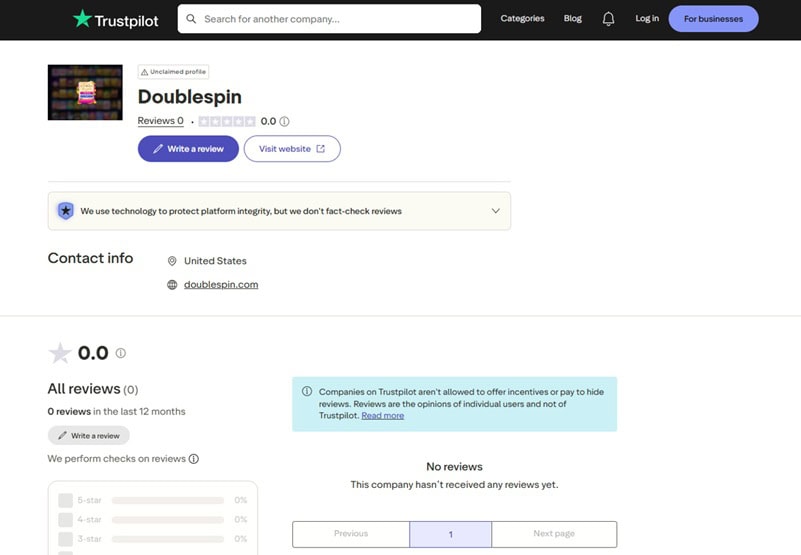Click the globe icon beside website

click(172, 285)
